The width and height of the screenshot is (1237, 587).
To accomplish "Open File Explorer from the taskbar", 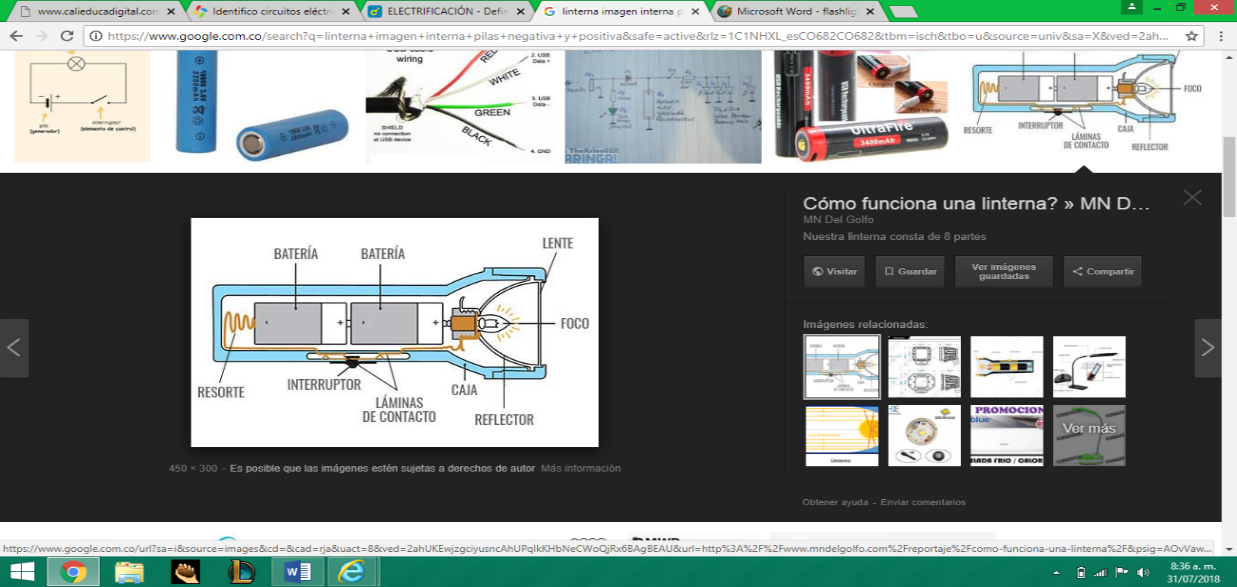I will [128, 572].
